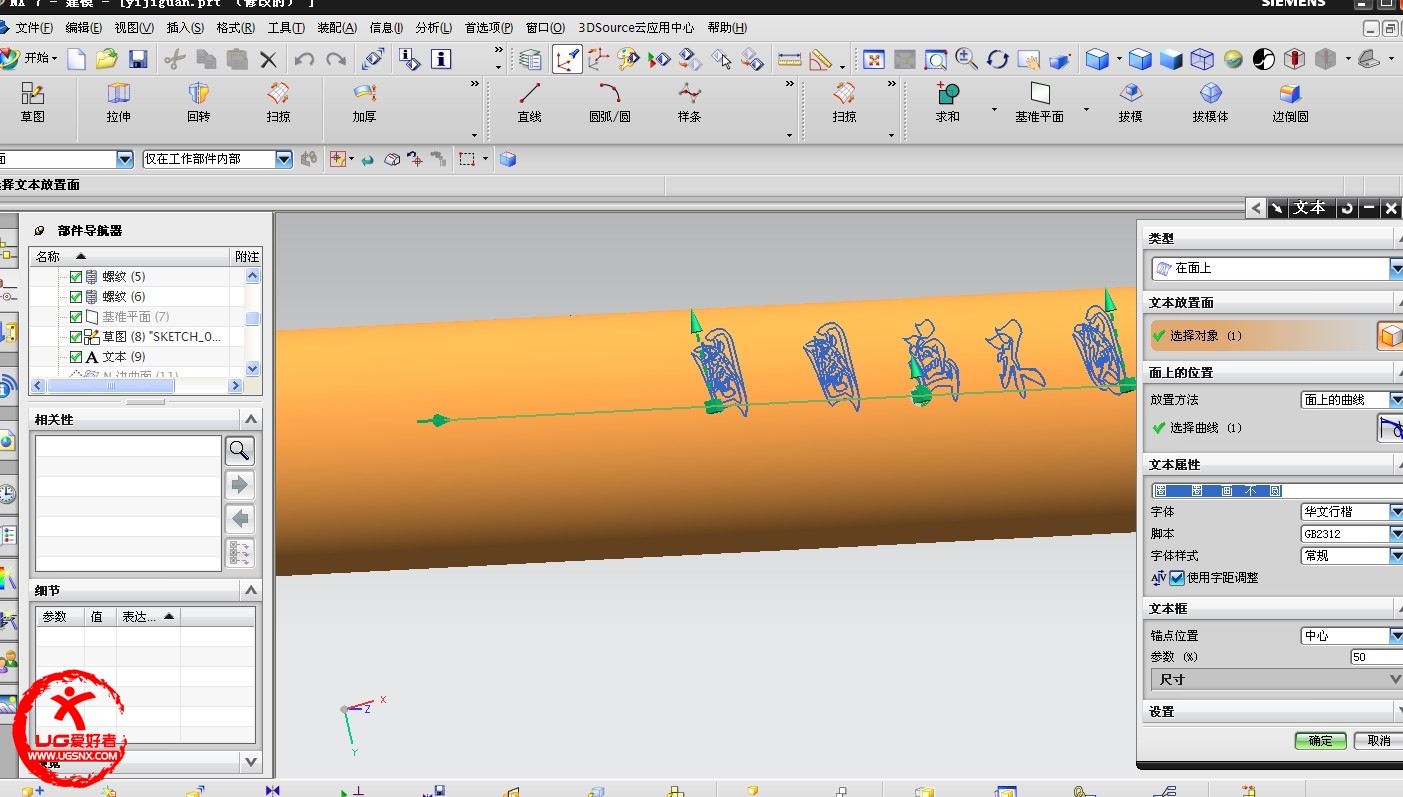The width and height of the screenshot is (1403, 797).
Task: Toggle checkbox for 基准平面 (7)
Action: pos(76,317)
